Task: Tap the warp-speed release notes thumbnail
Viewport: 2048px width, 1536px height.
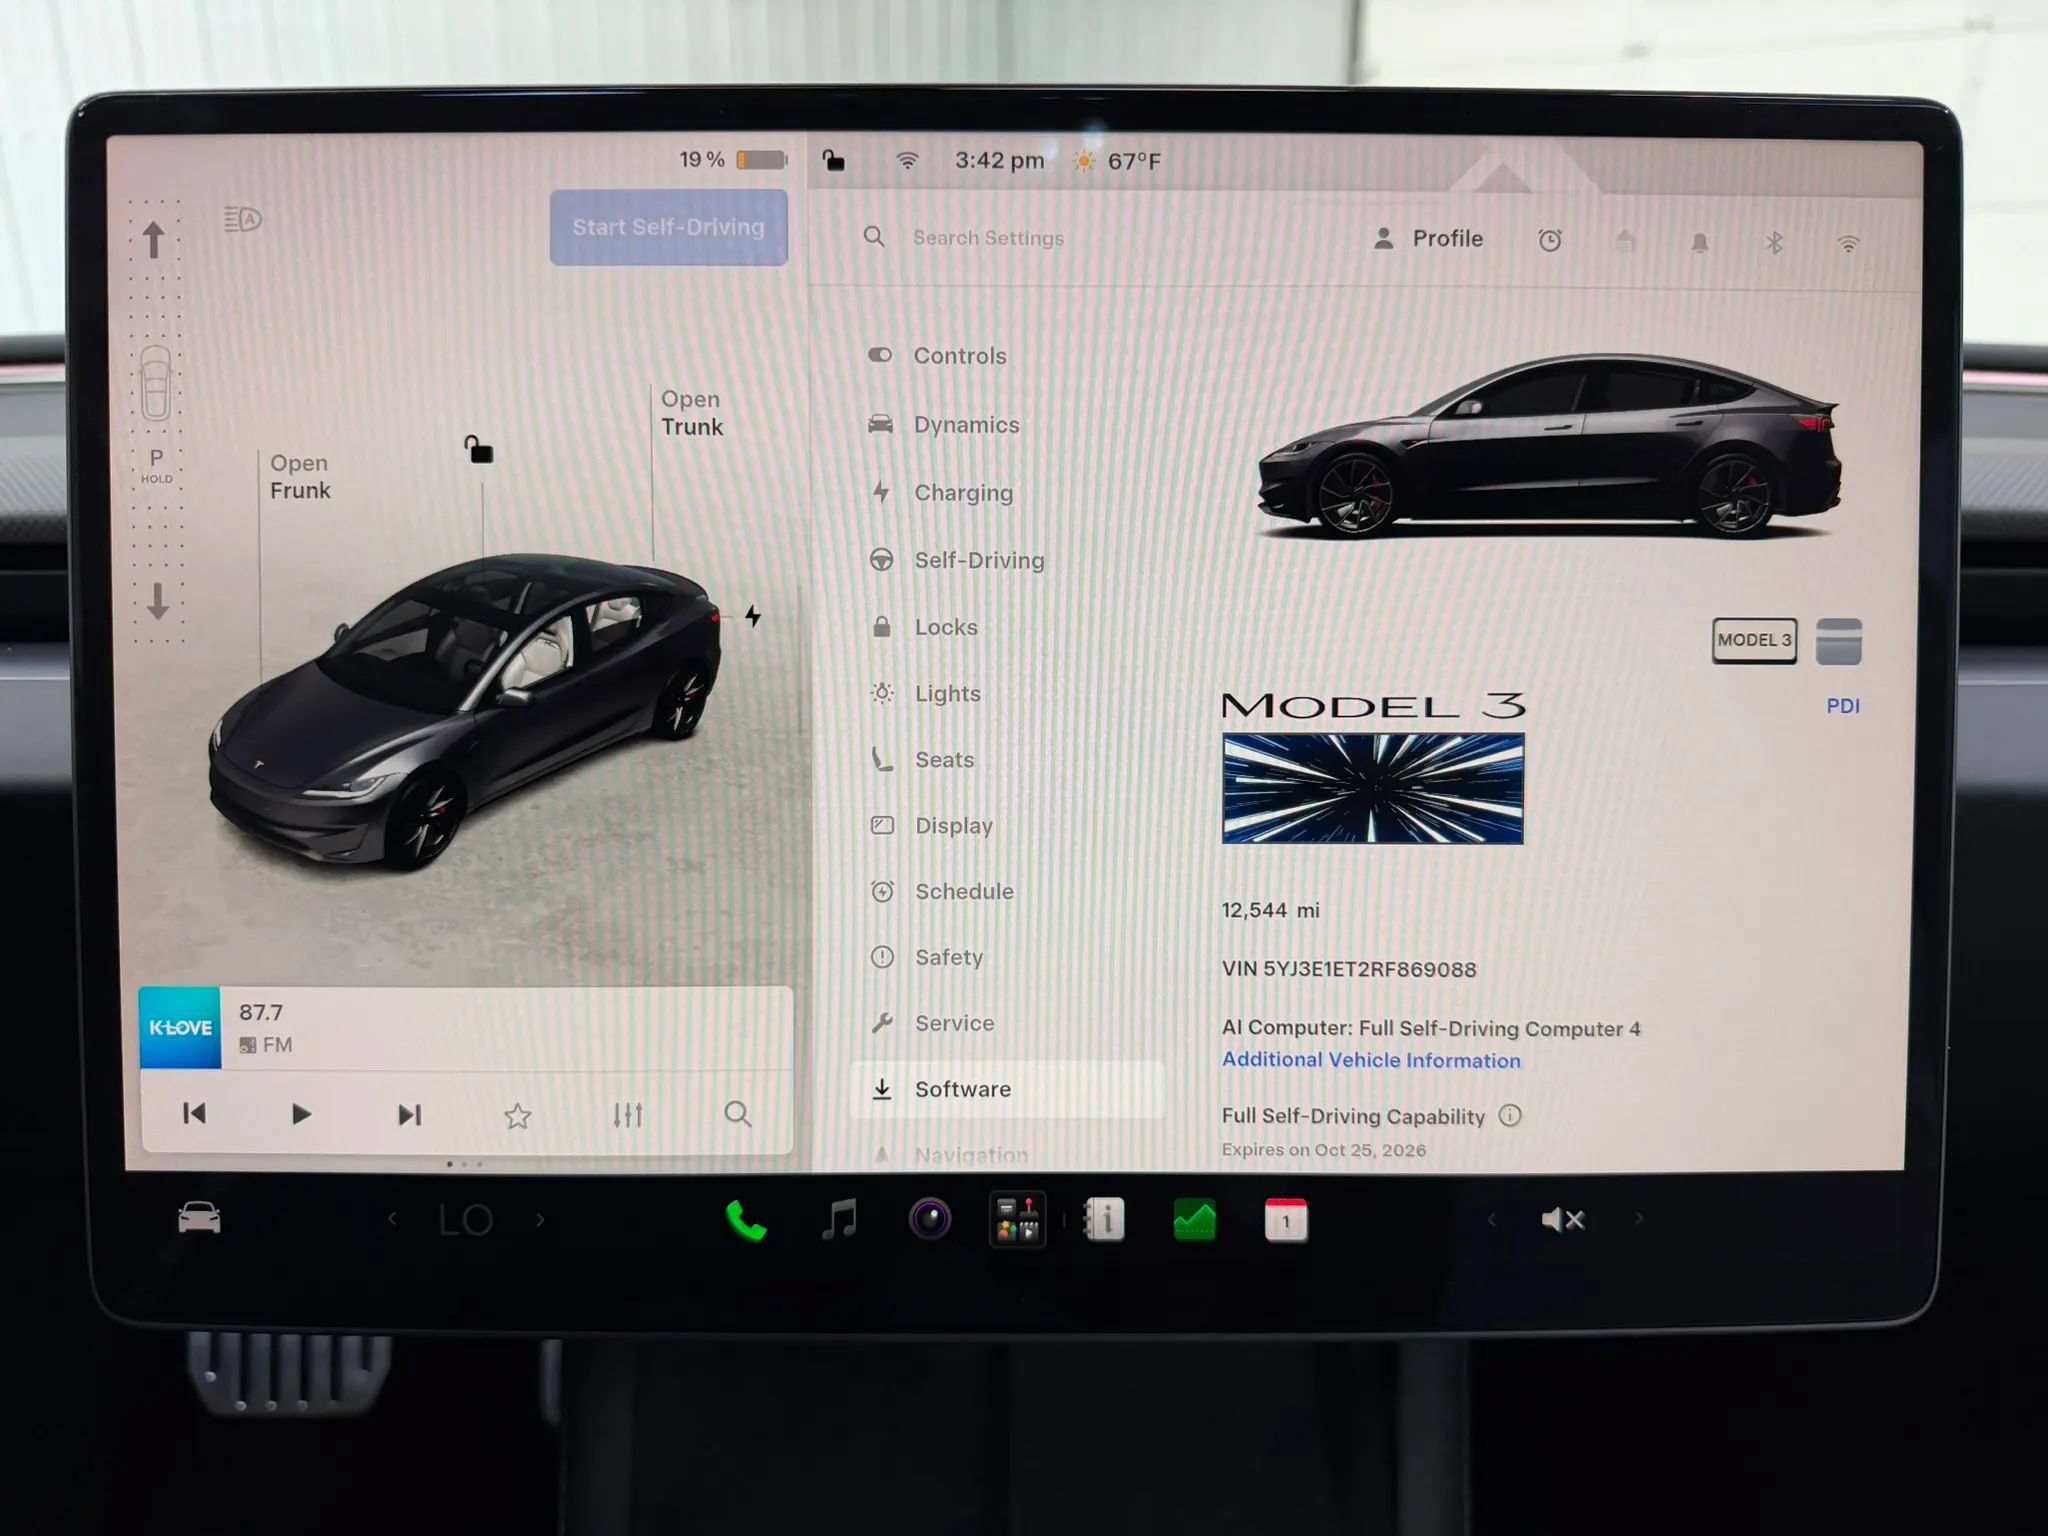Action: (x=1373, y=789)
